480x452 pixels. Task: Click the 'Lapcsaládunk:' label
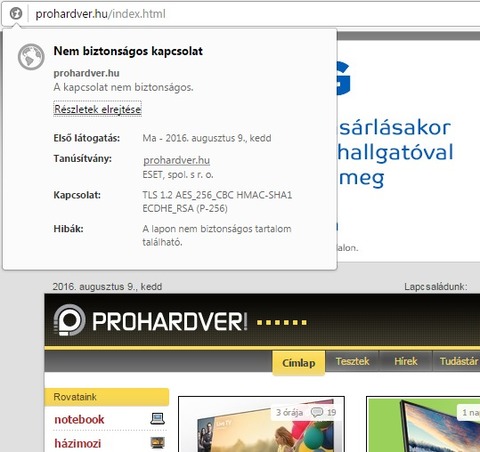tap(436, 287)
